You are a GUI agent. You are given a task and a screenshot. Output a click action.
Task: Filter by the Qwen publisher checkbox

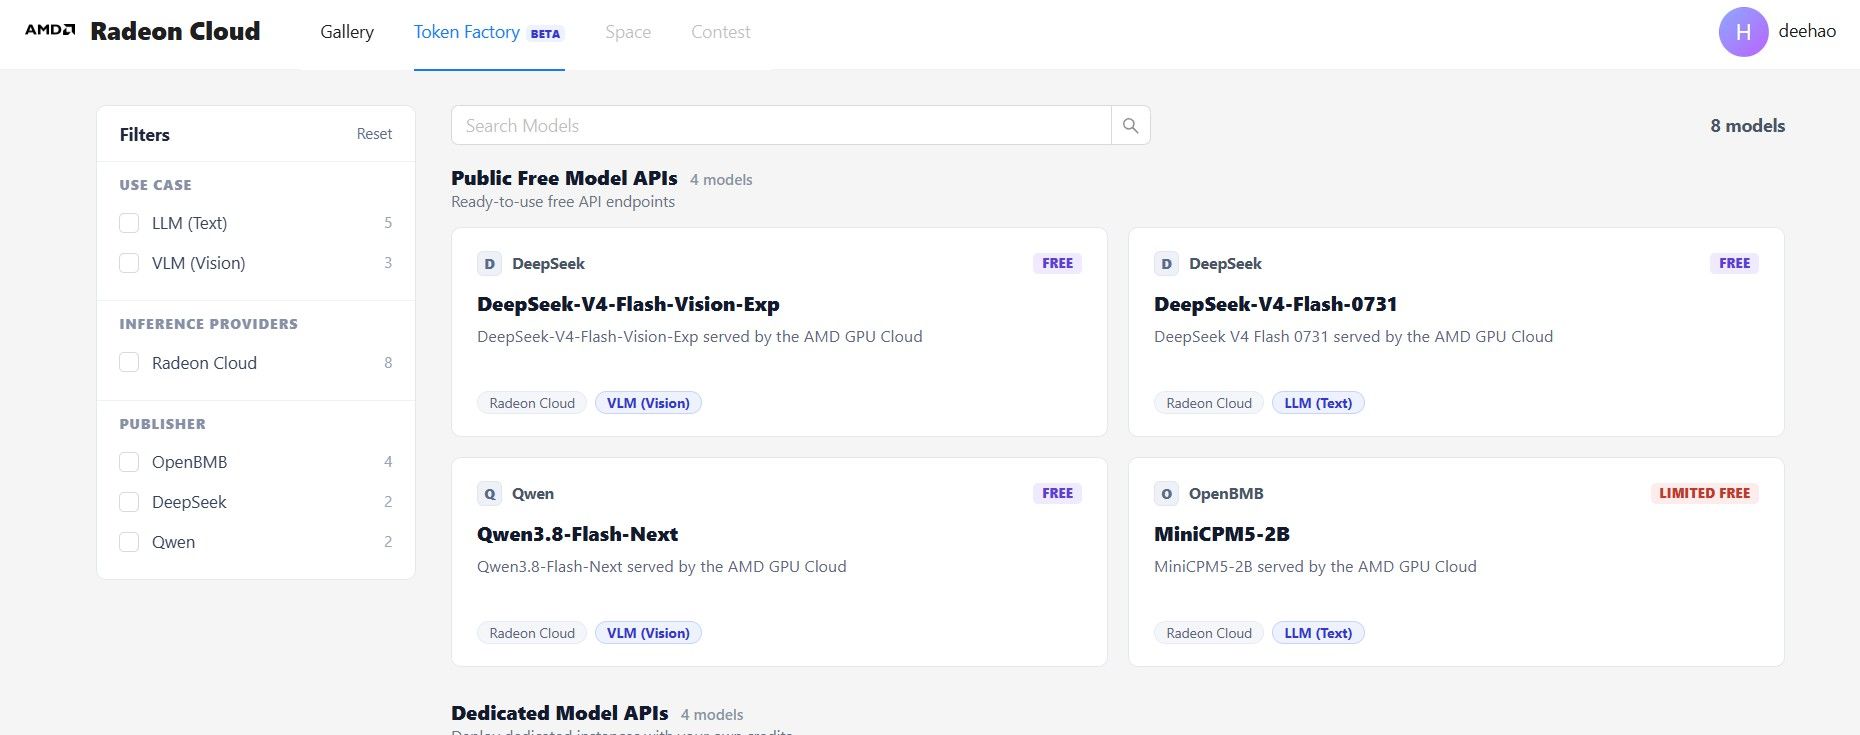pyautogui.click(x=129, y=542)
